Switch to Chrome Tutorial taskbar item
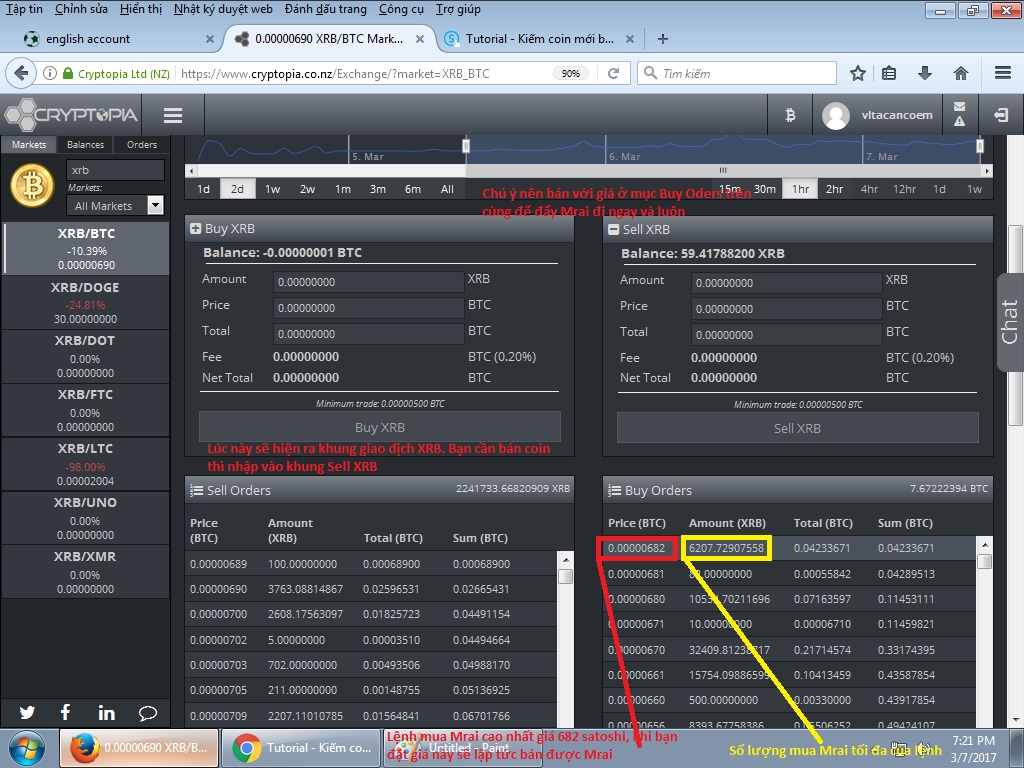 tap(301, 748)
